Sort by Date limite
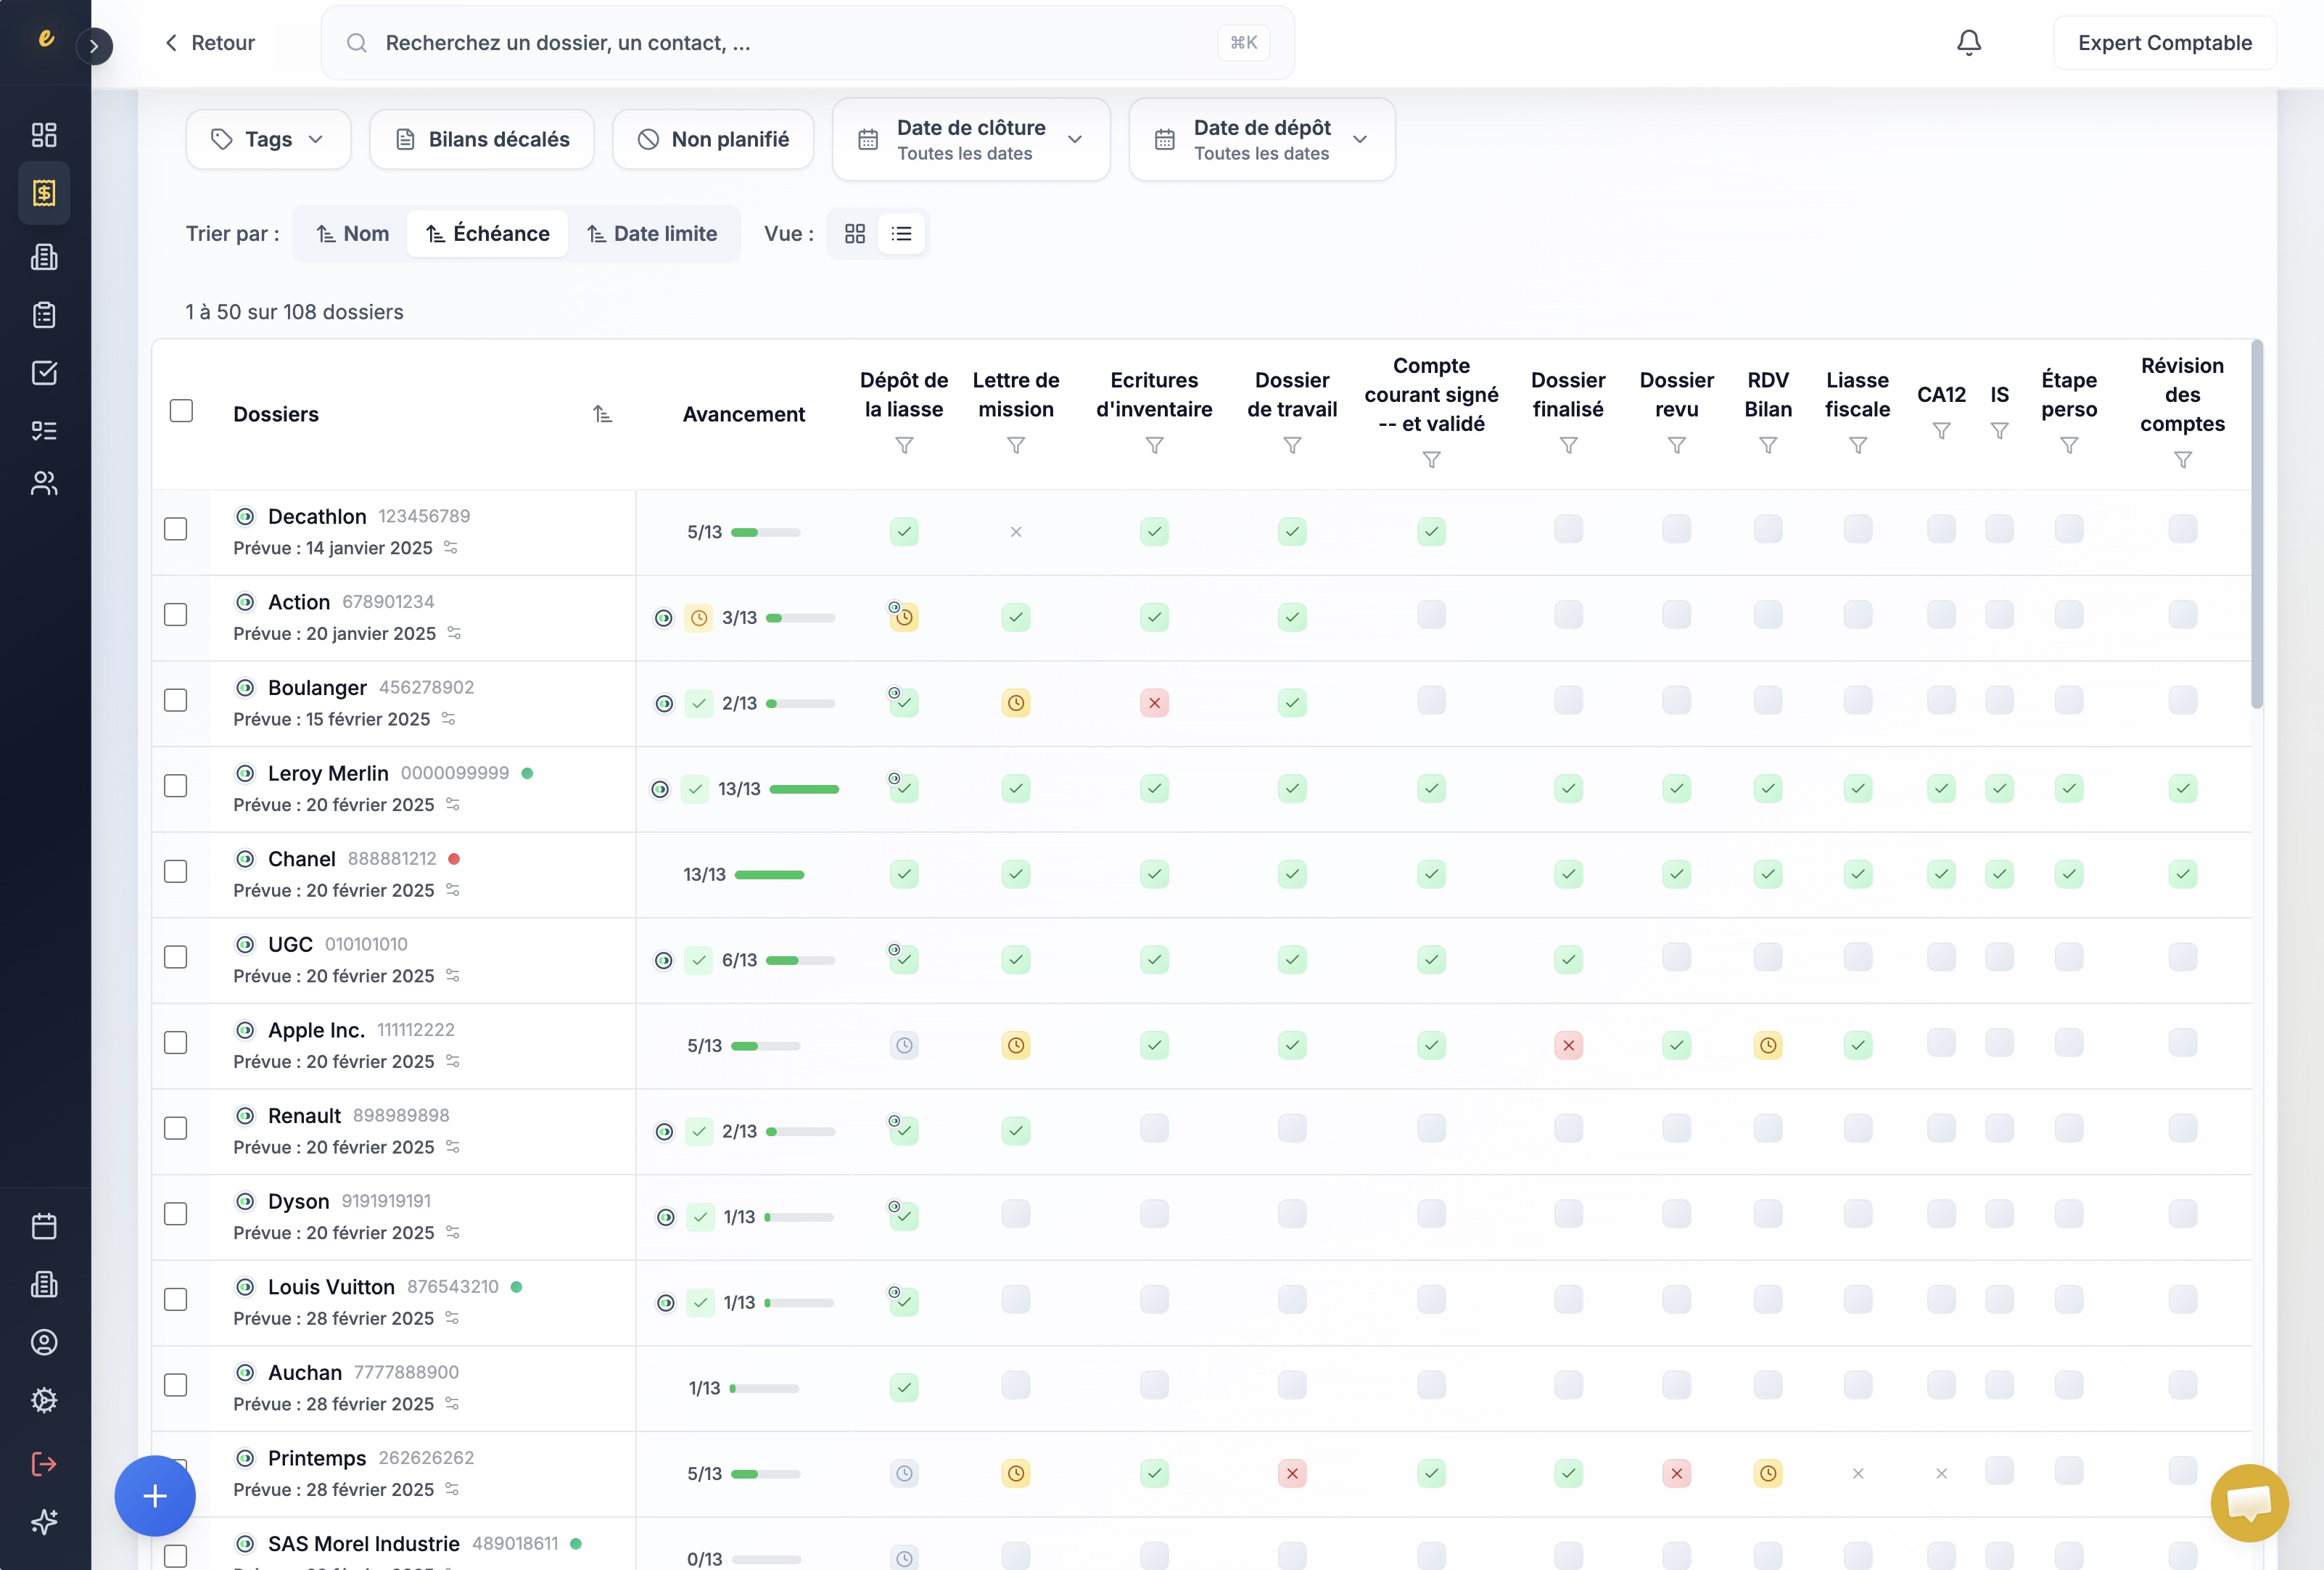 tap(652, 234)
